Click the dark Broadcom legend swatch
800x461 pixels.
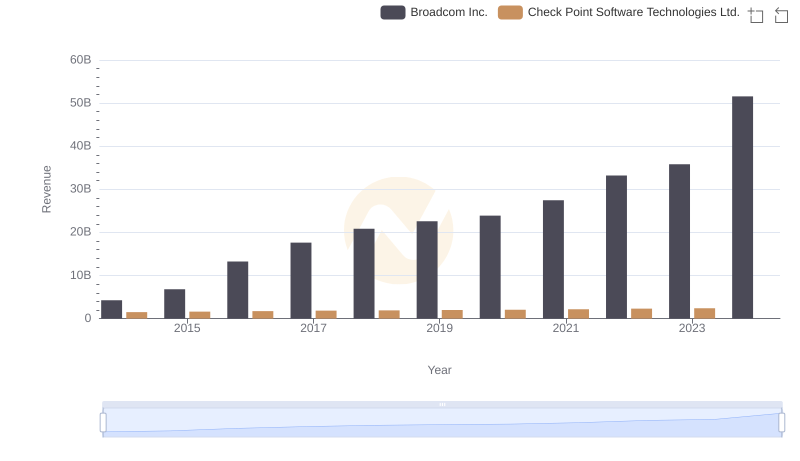393,12
